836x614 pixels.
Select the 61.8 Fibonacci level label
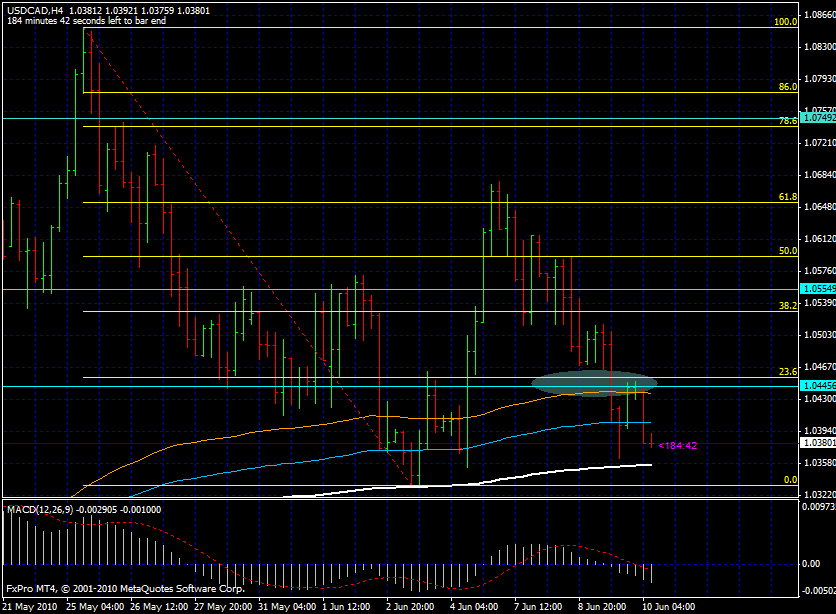pos(787,197)
